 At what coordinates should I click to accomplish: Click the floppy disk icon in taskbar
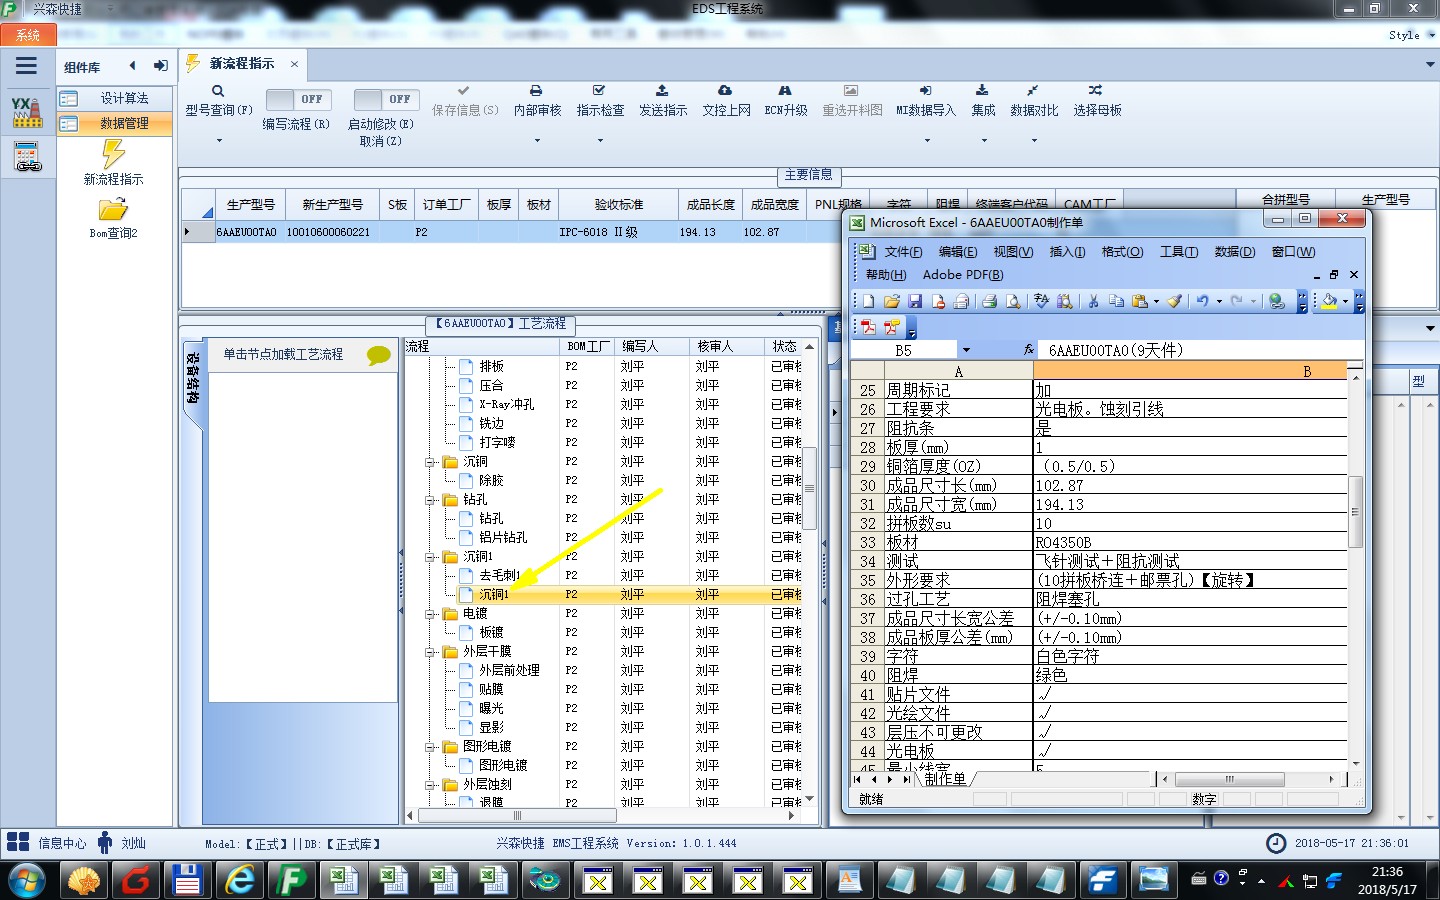pyautogui.click(x=186, y=881)
